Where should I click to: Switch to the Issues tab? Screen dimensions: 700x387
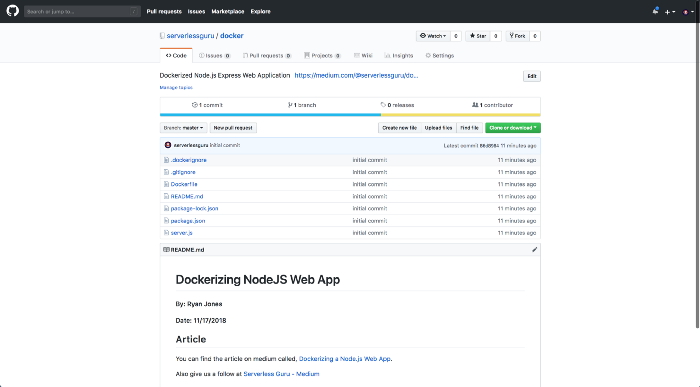214,55
